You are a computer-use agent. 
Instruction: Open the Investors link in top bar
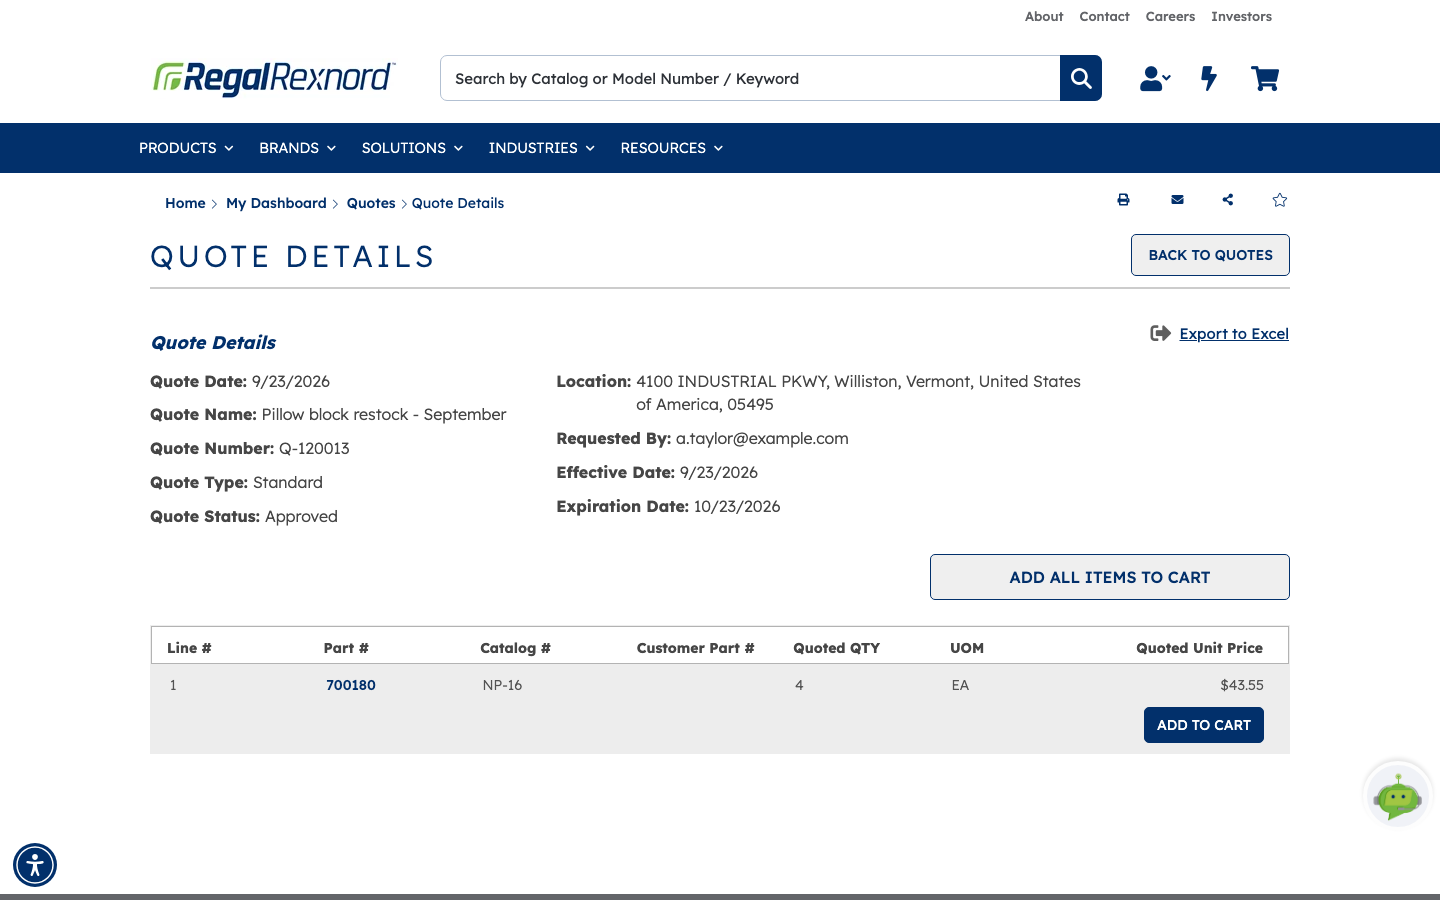(x=1241, y=16)
